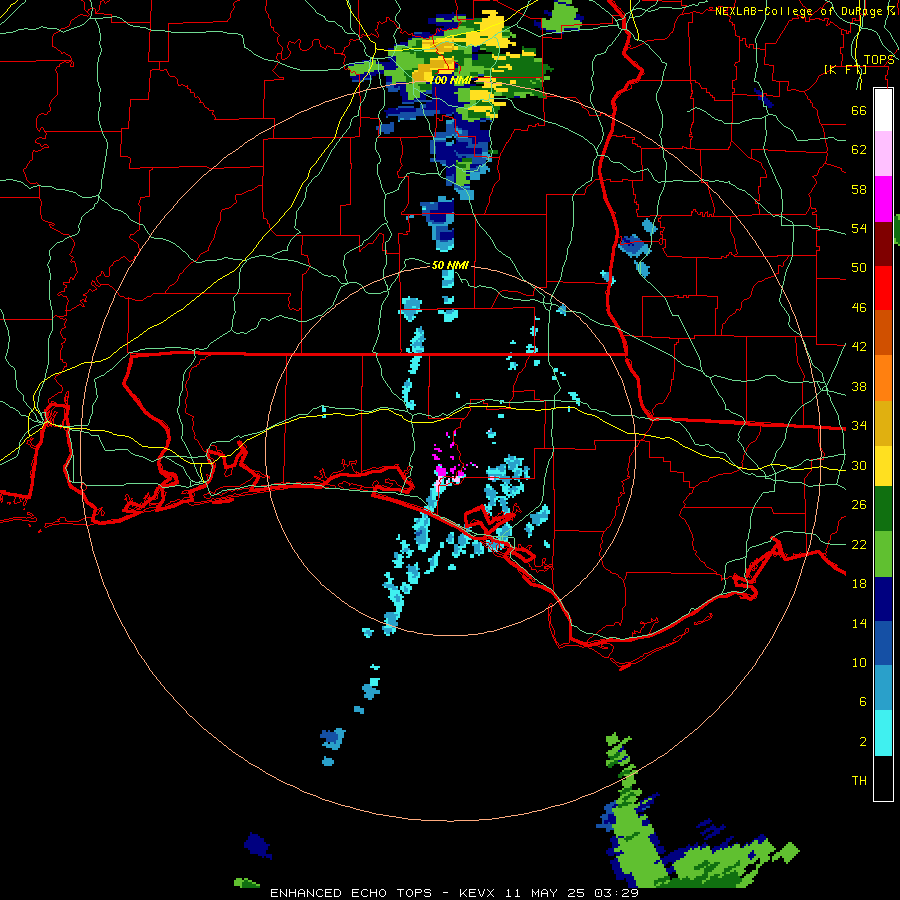Click the black TH legend swatch
The height and width of the screenshot is (900, 900).
pyautogui.click(x=883, y=778)
